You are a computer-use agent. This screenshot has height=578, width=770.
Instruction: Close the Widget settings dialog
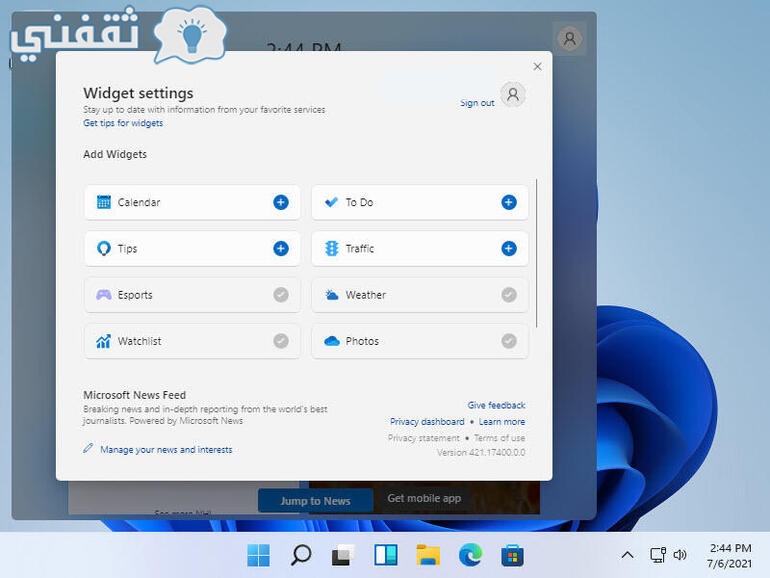coord(537,66)
